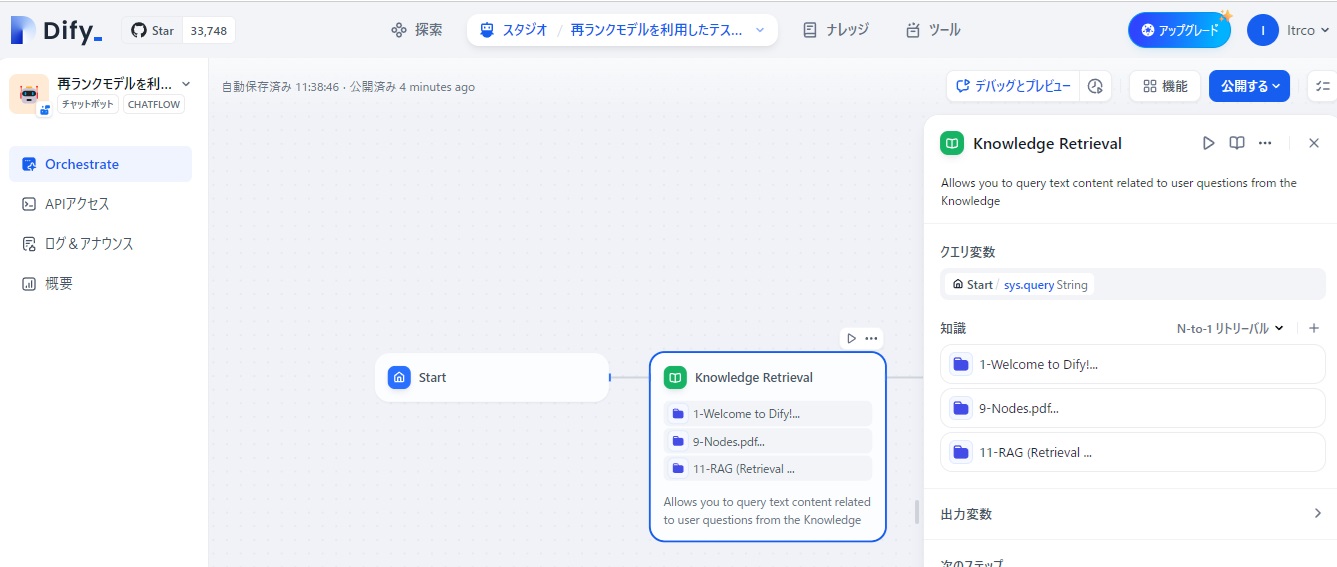Open run history clock icon

pyautogui.click(x=1095, y=86)
